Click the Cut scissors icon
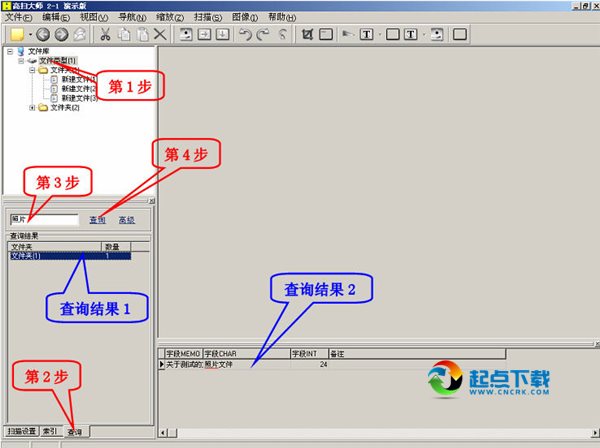Image resolution: width=600 pixels, height=448 pixels. (105, 34)
